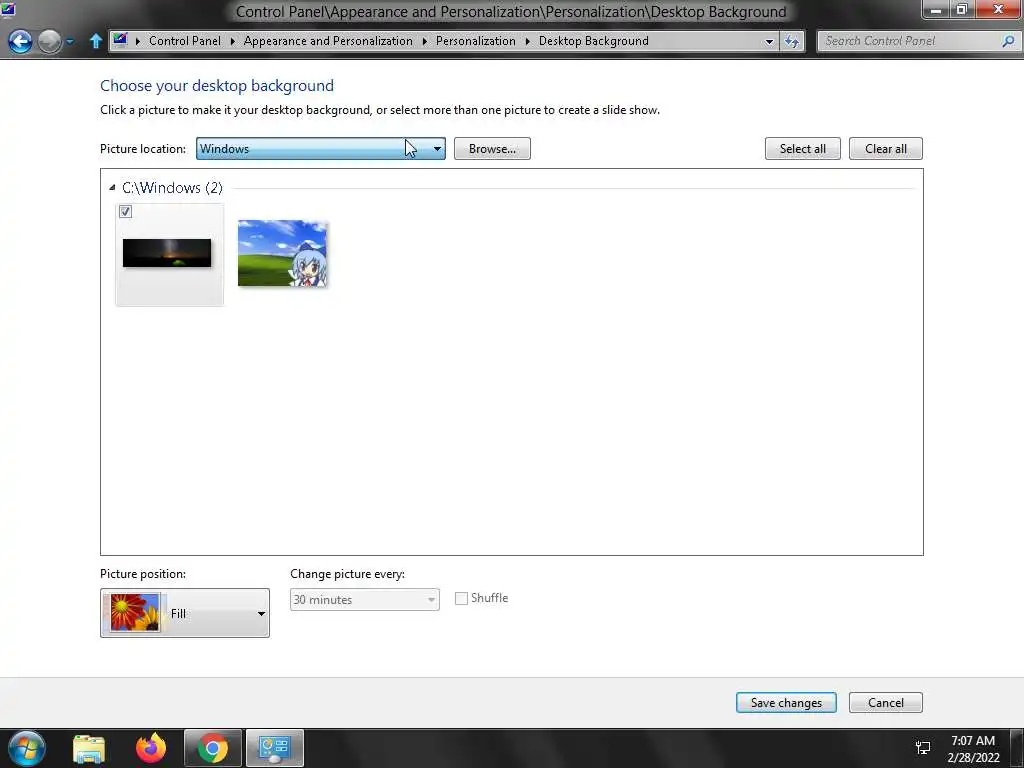
Task: Uncheck the dark wallpaper checkbox
Action: (x=125, y=212)
